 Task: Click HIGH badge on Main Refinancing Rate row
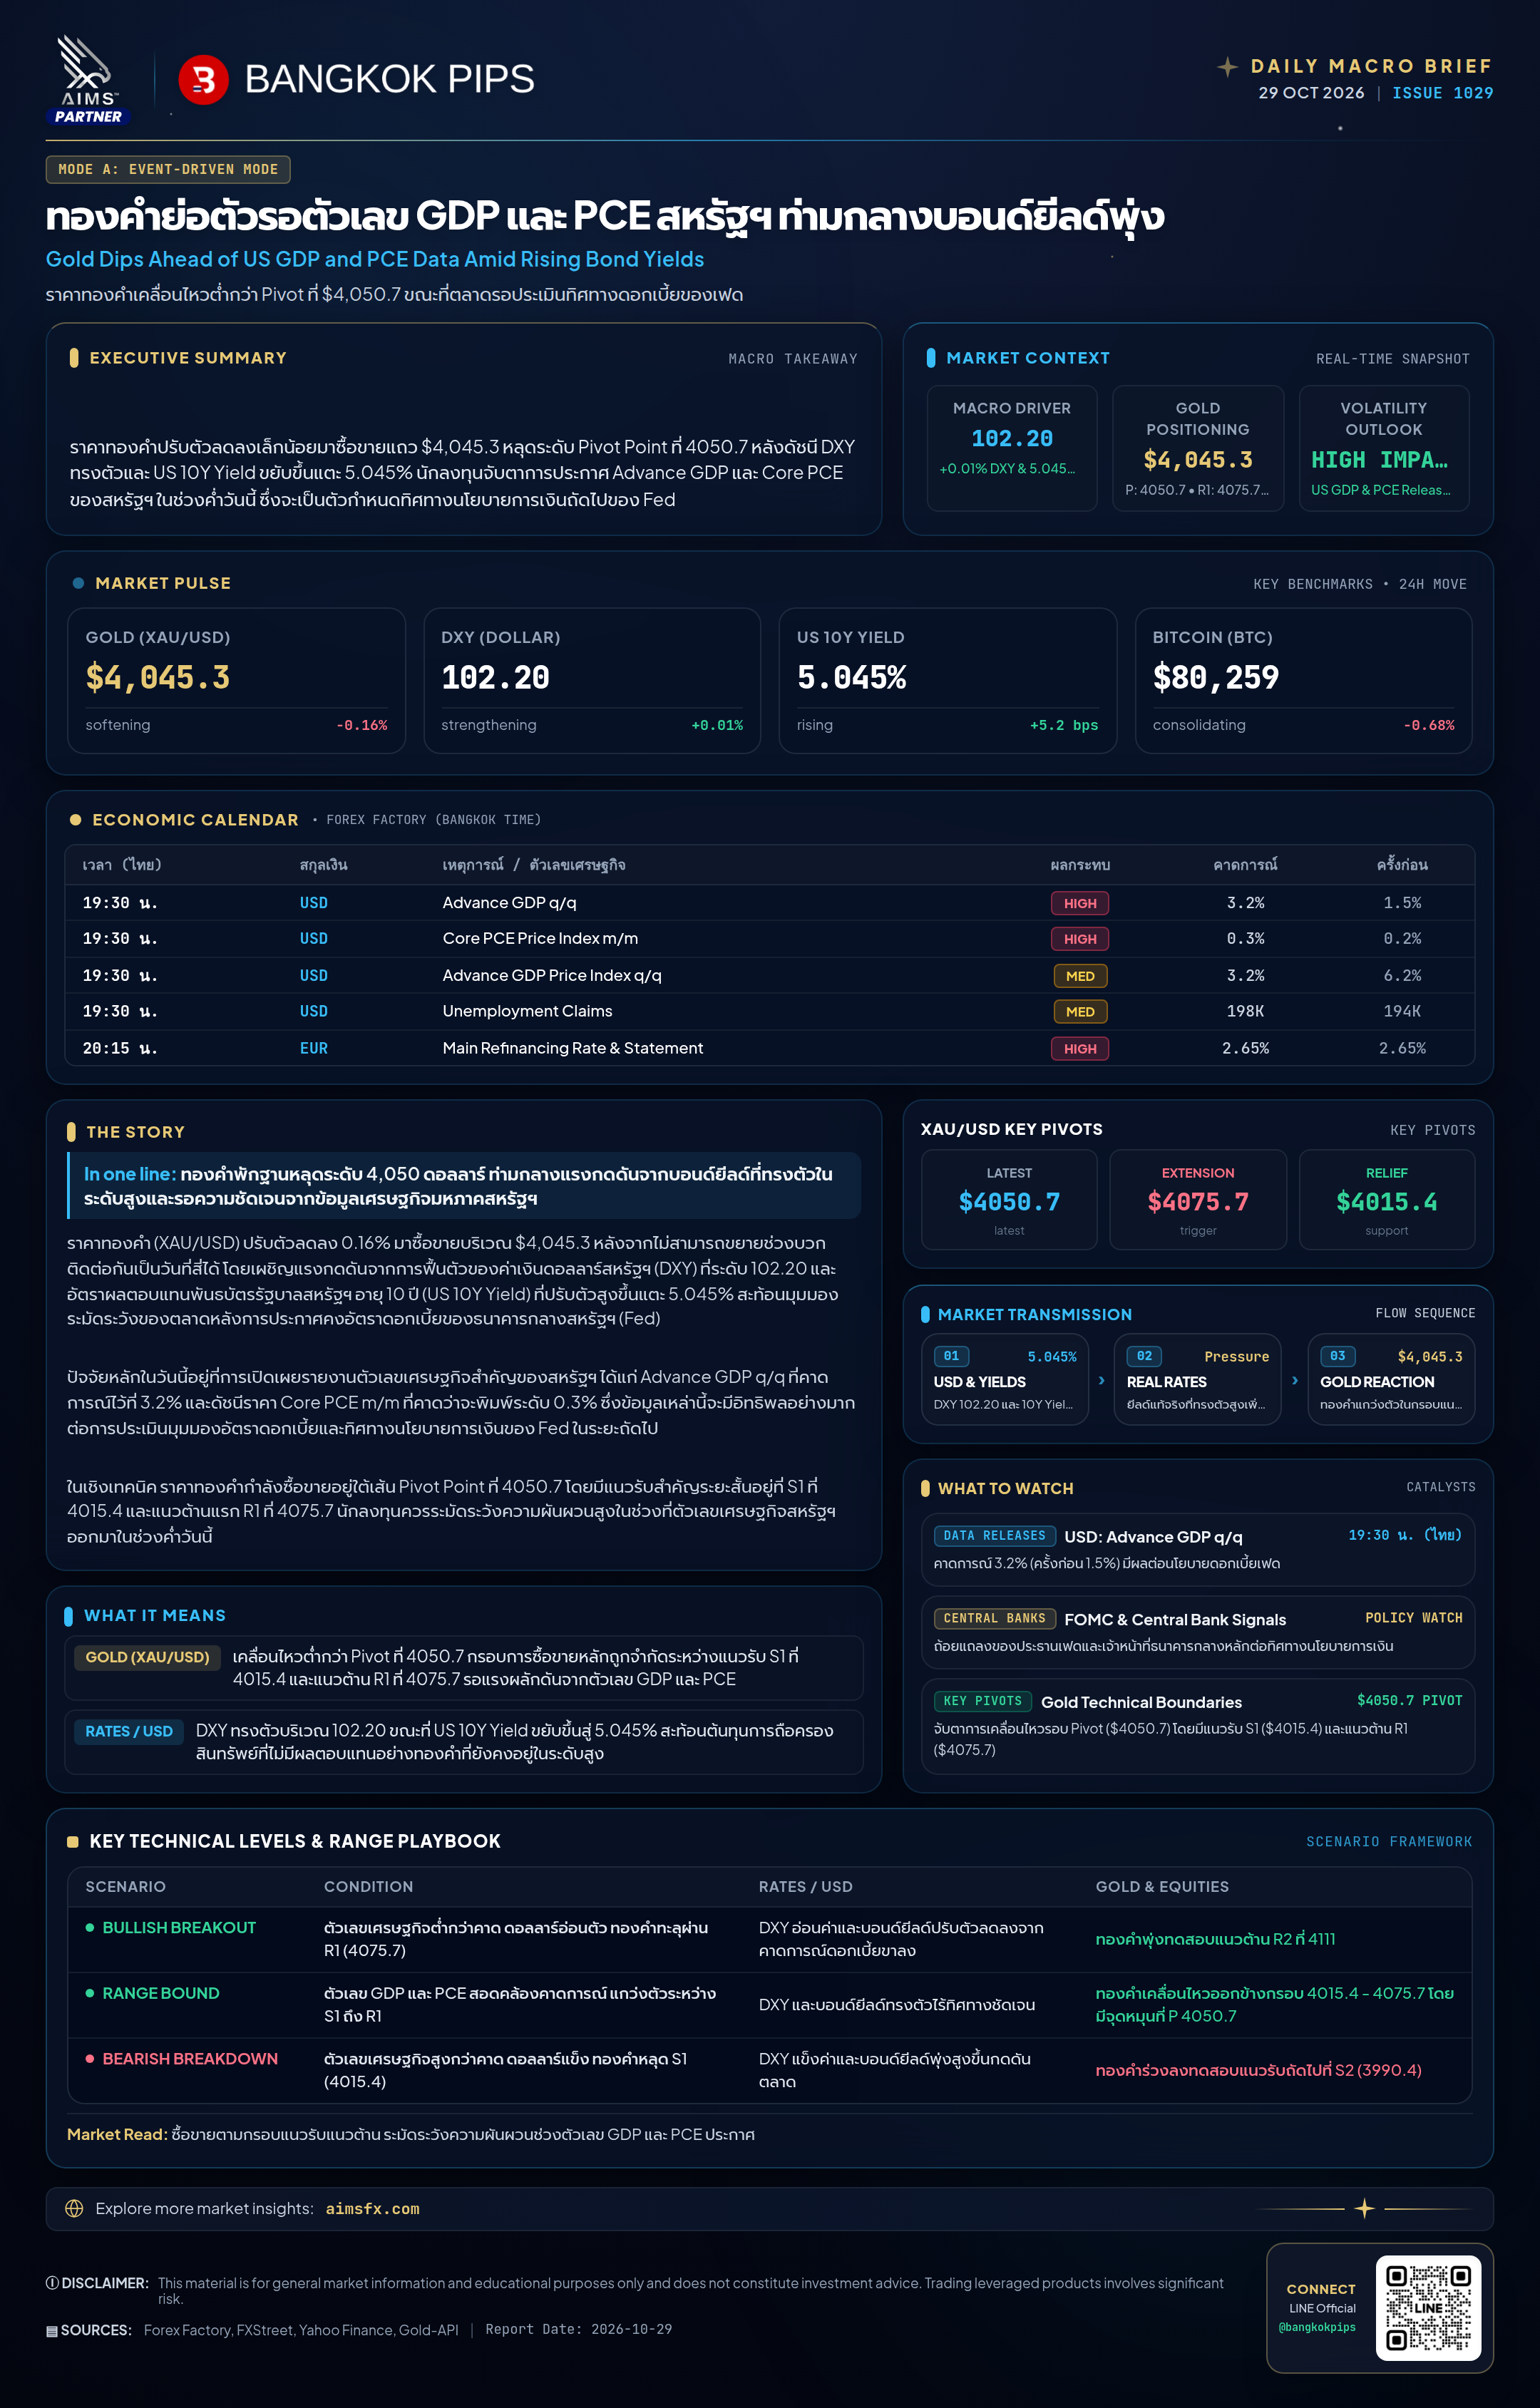click(1080, 1048)
